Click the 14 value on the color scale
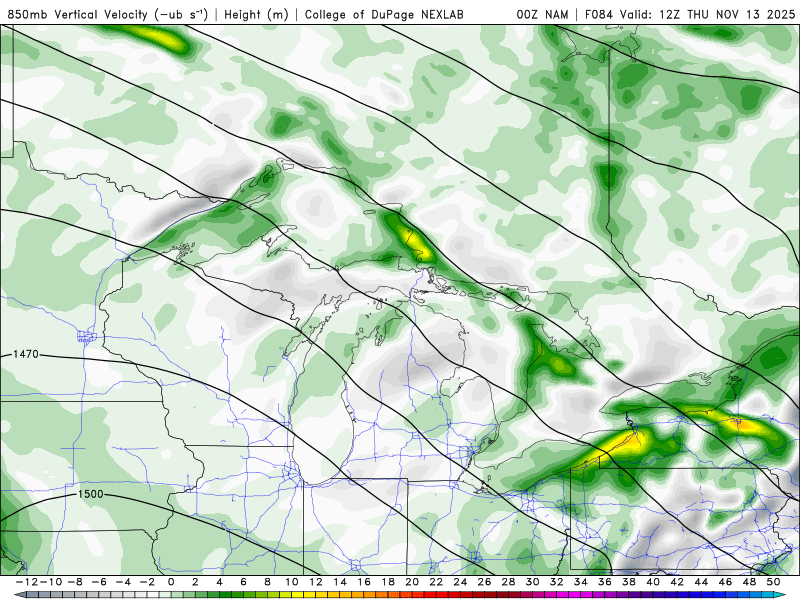This screenshot has width=800, height=600. coord(340,582)
